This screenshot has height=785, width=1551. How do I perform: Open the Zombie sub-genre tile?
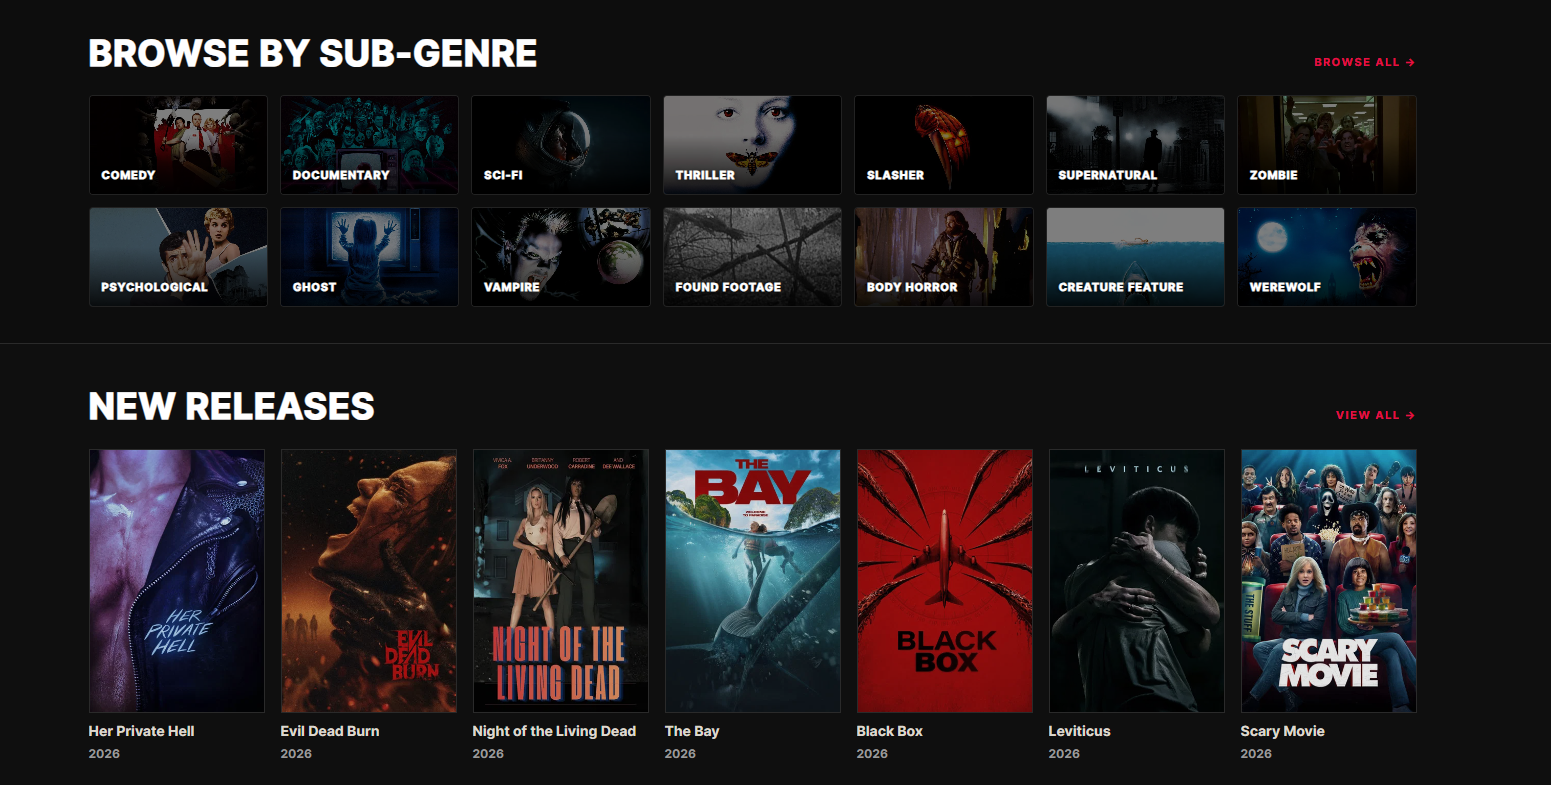point(1327,145)
